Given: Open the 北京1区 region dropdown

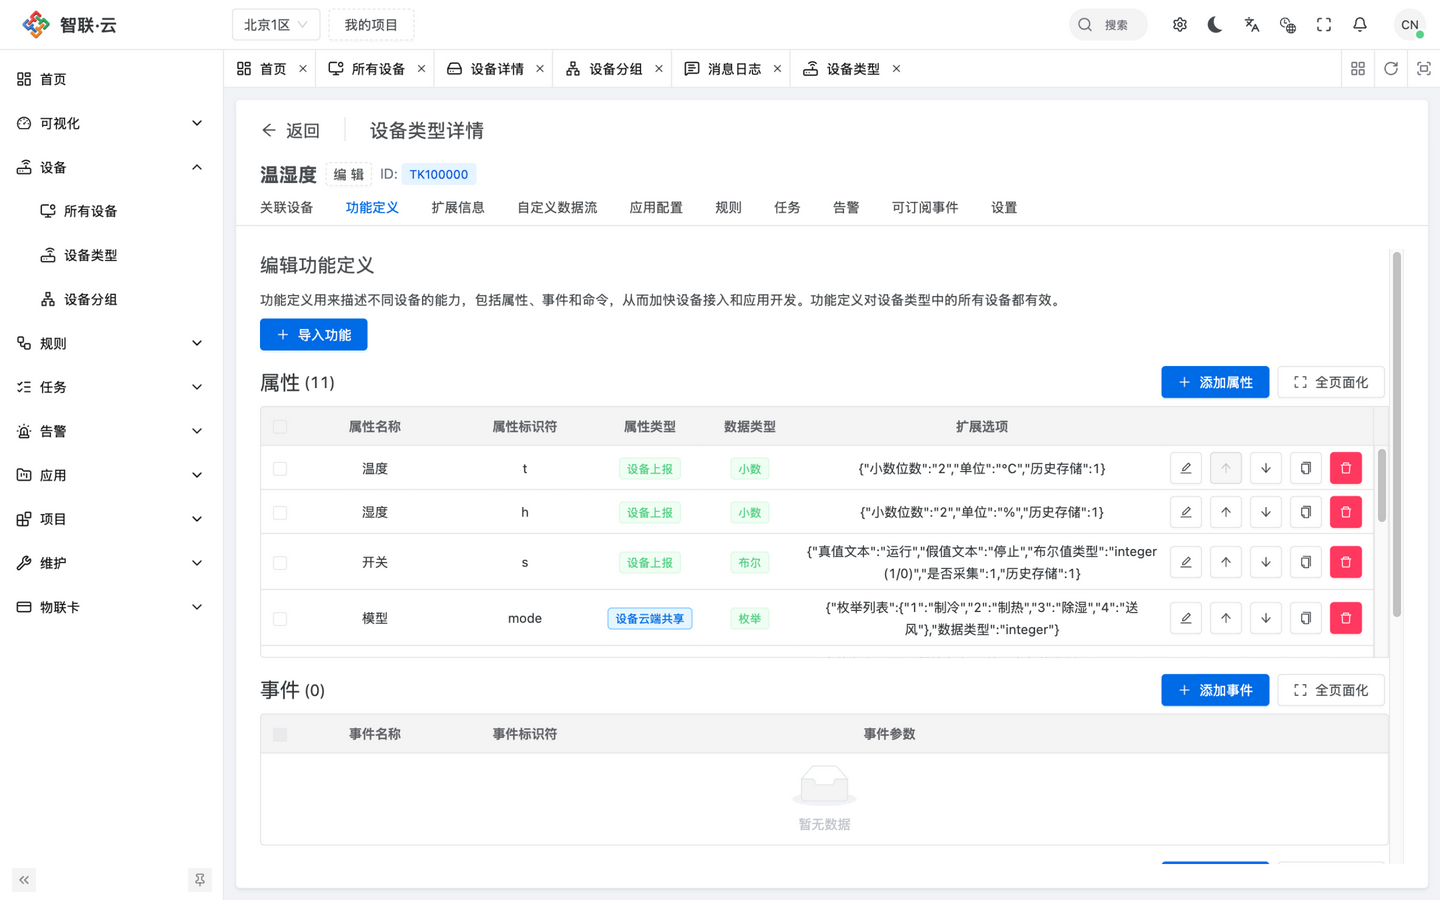Looking at the screenshot, I should pos(276,25).
